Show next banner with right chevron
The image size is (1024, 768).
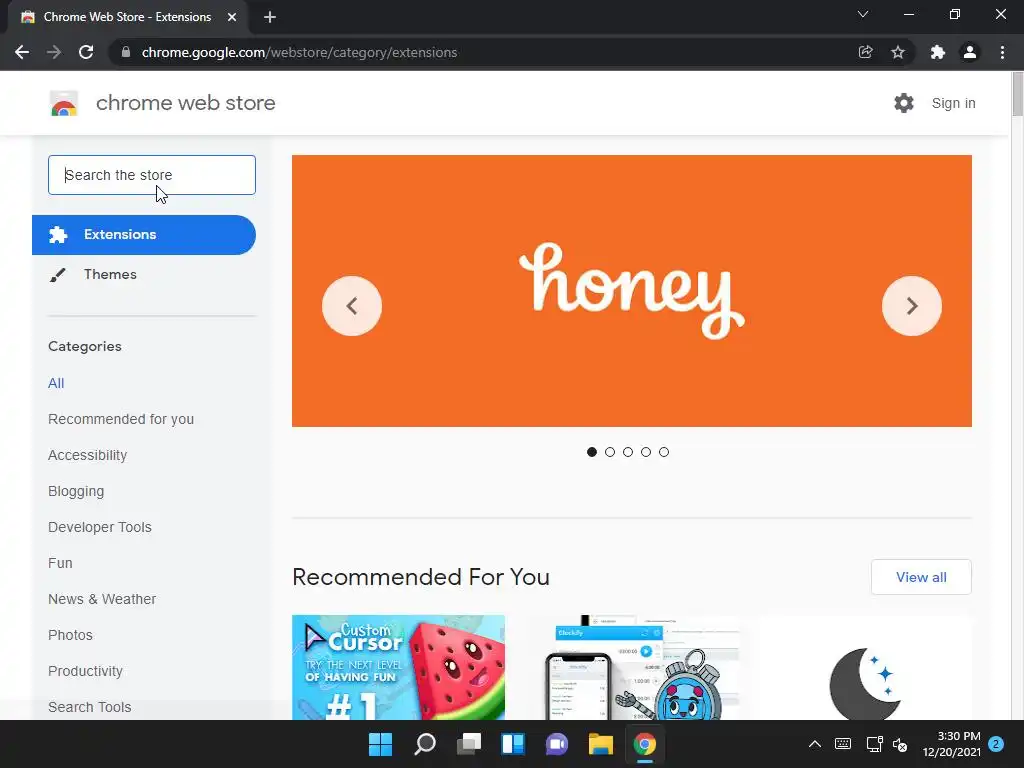[912, 306]
